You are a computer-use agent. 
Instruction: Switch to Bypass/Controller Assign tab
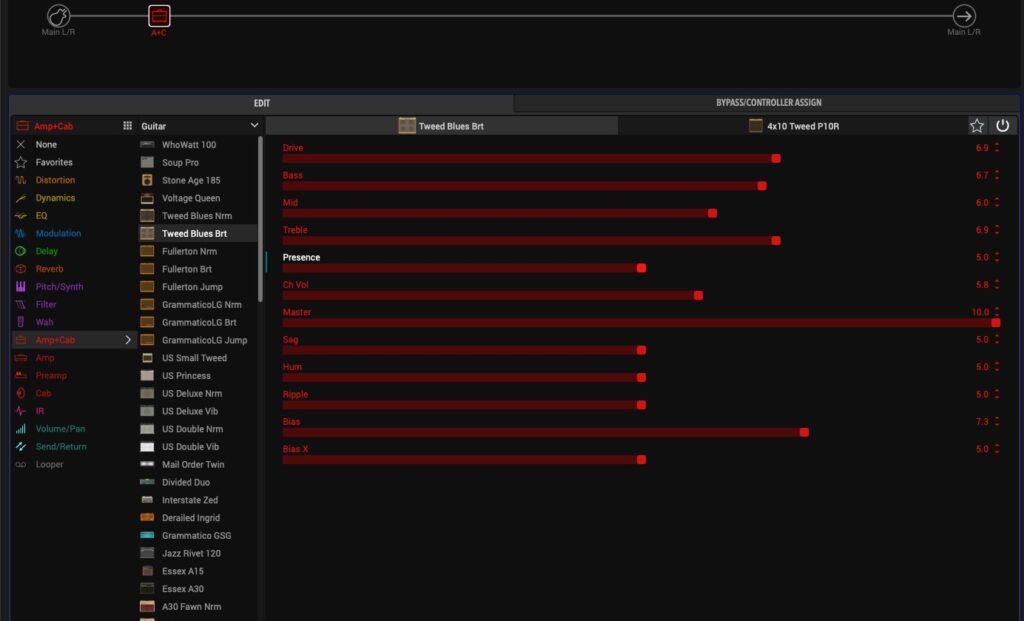click(768, 103)
